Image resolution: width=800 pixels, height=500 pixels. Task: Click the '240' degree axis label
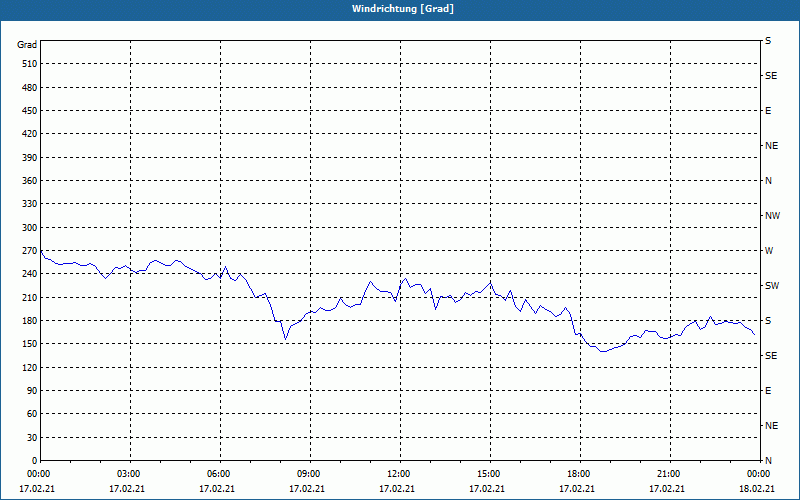click(30, 273)
